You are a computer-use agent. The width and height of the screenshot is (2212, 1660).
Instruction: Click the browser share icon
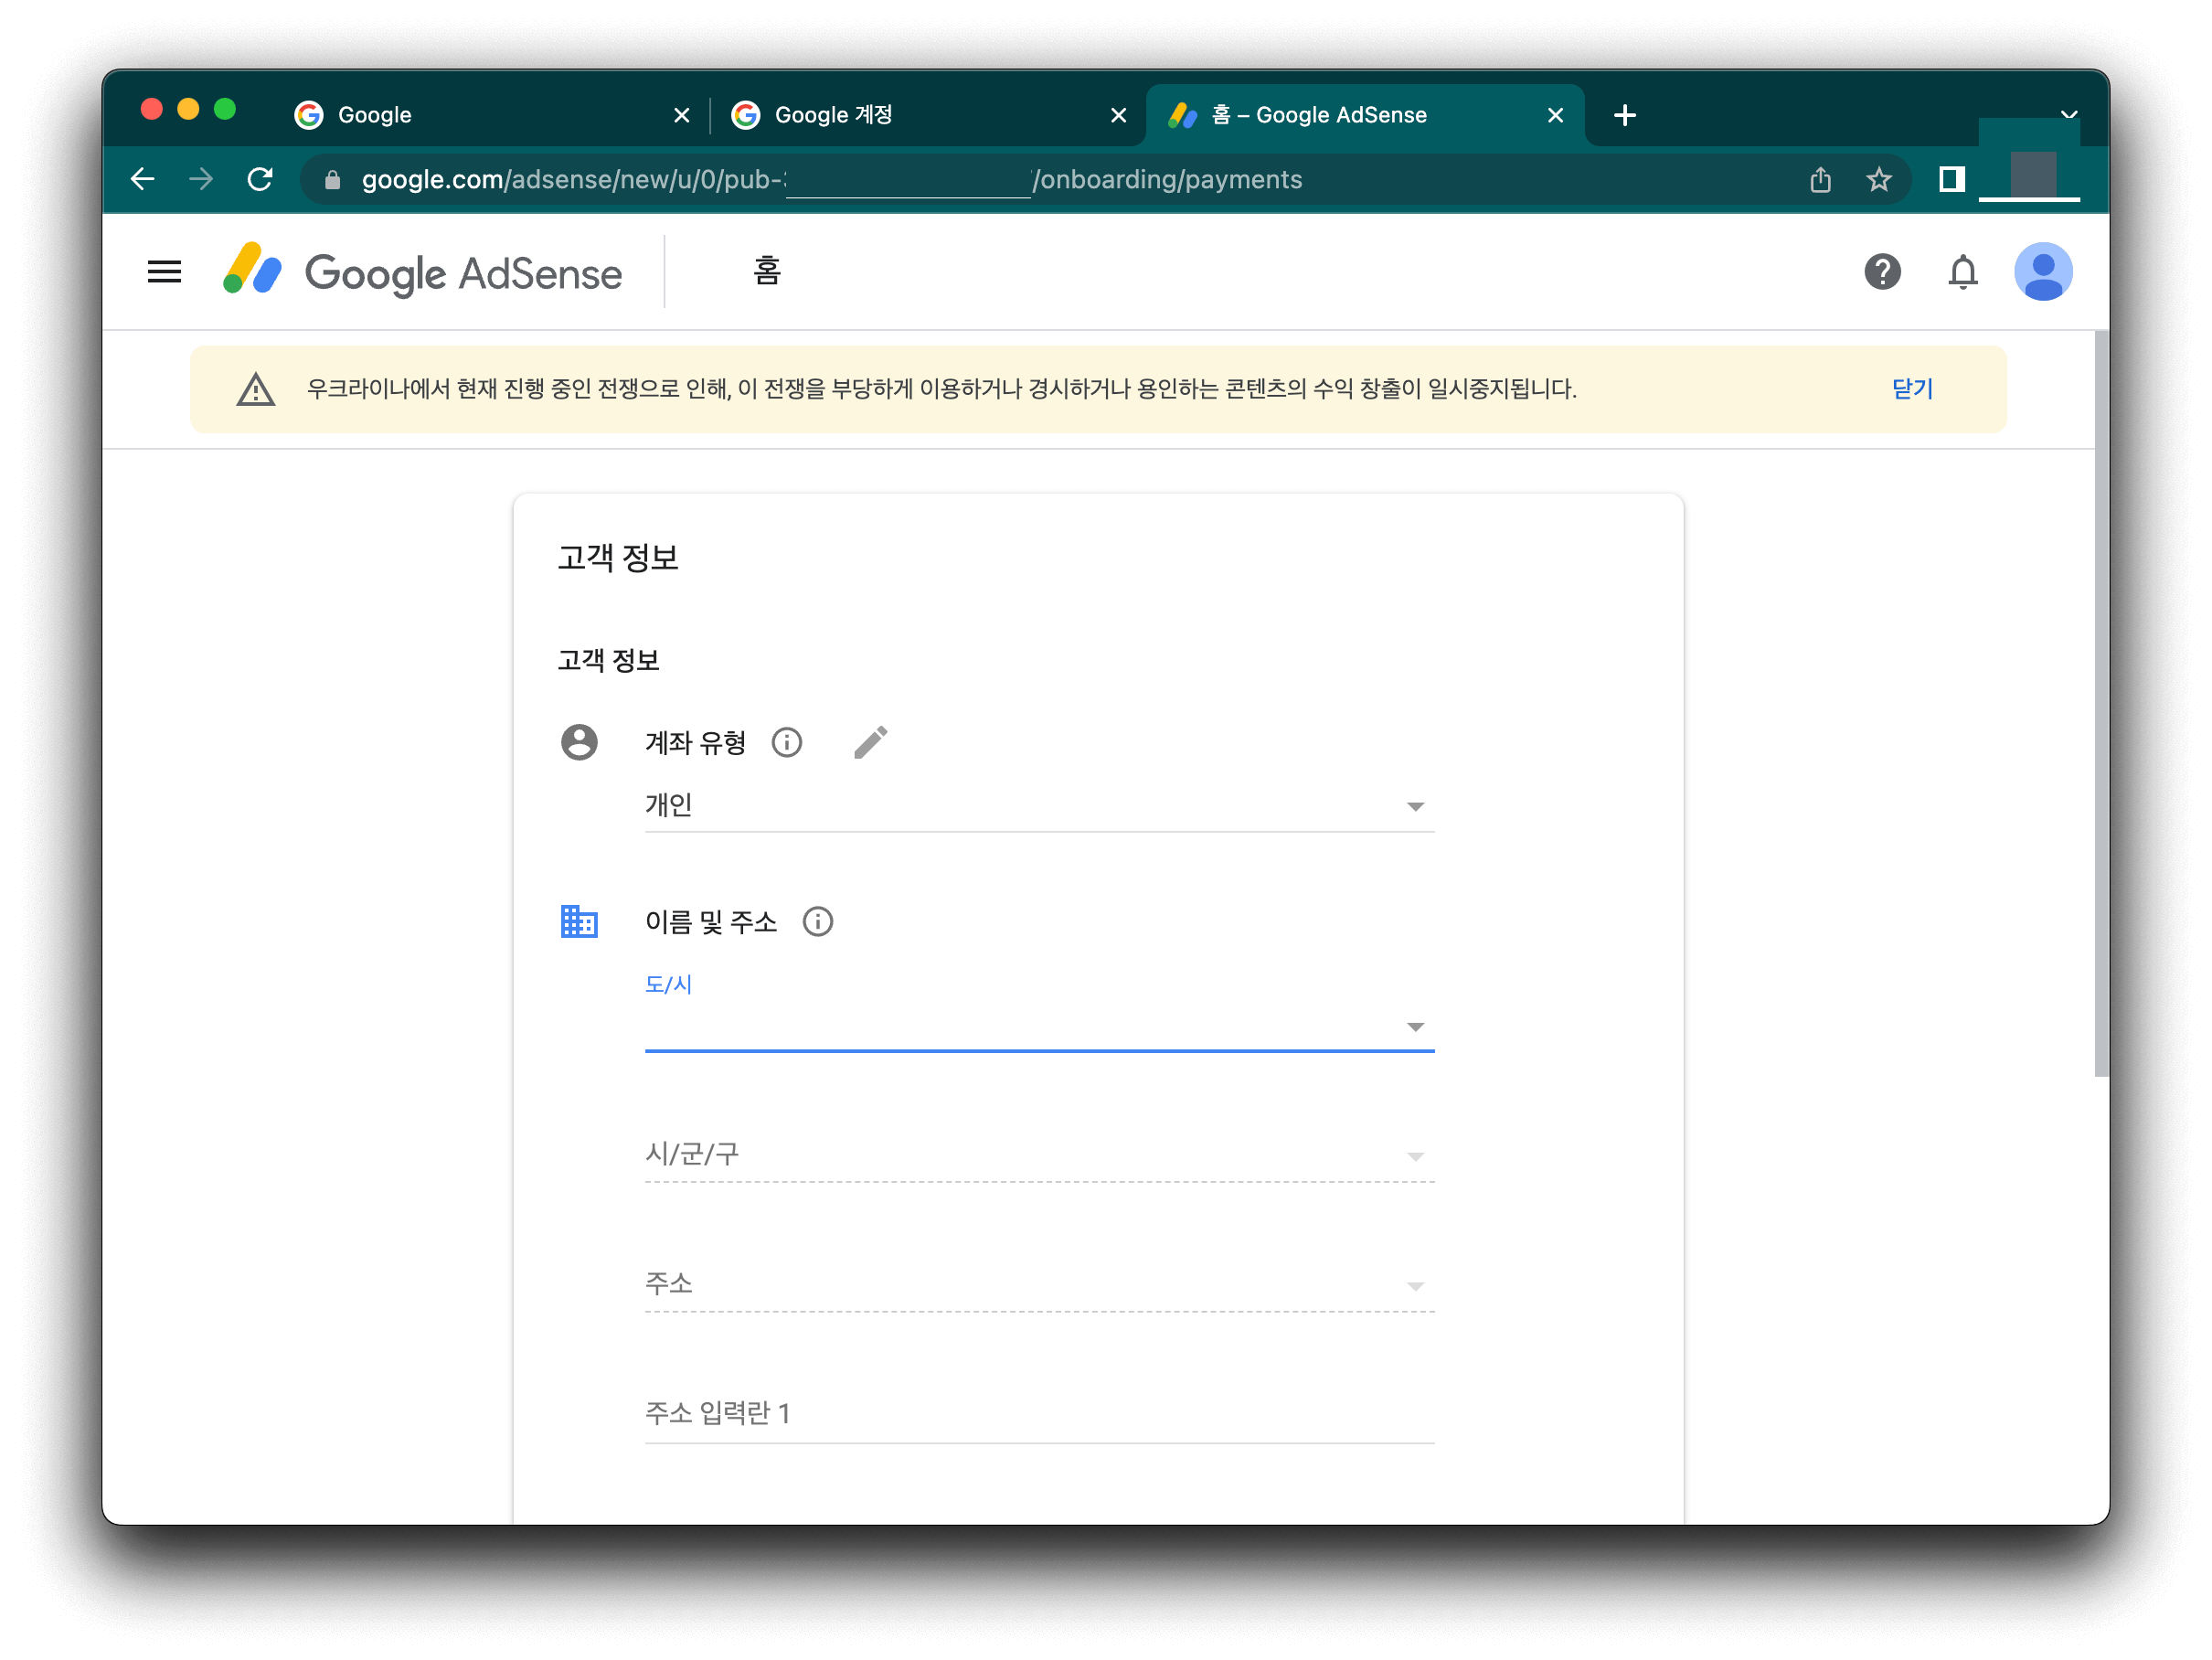[x=1820, y=180]
